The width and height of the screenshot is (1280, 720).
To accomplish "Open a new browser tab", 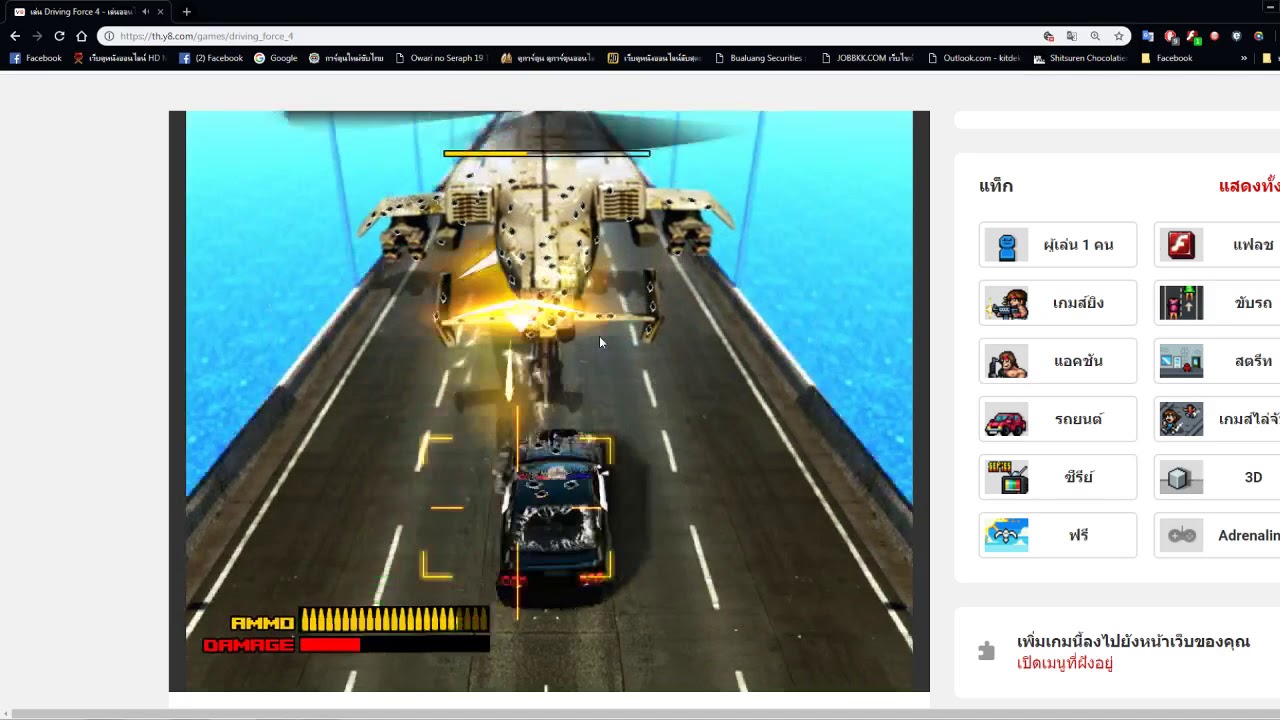I will 186,12.
